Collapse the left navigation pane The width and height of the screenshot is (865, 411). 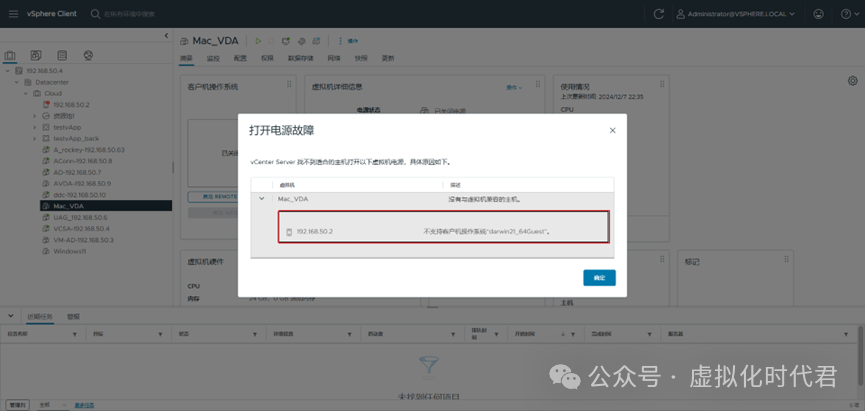pyautogui.click(x=167, y=36)
